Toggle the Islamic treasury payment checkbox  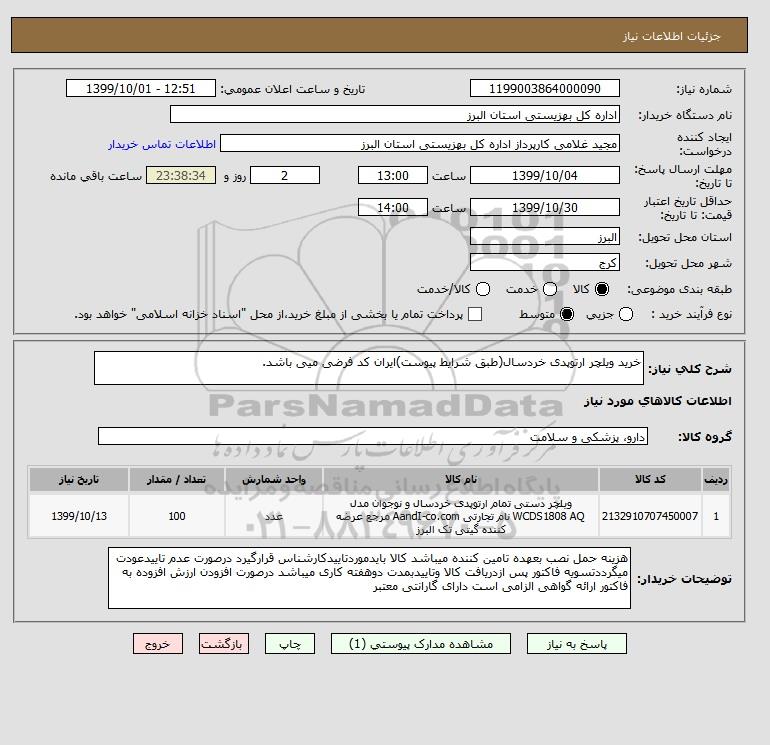pos(475,314)
